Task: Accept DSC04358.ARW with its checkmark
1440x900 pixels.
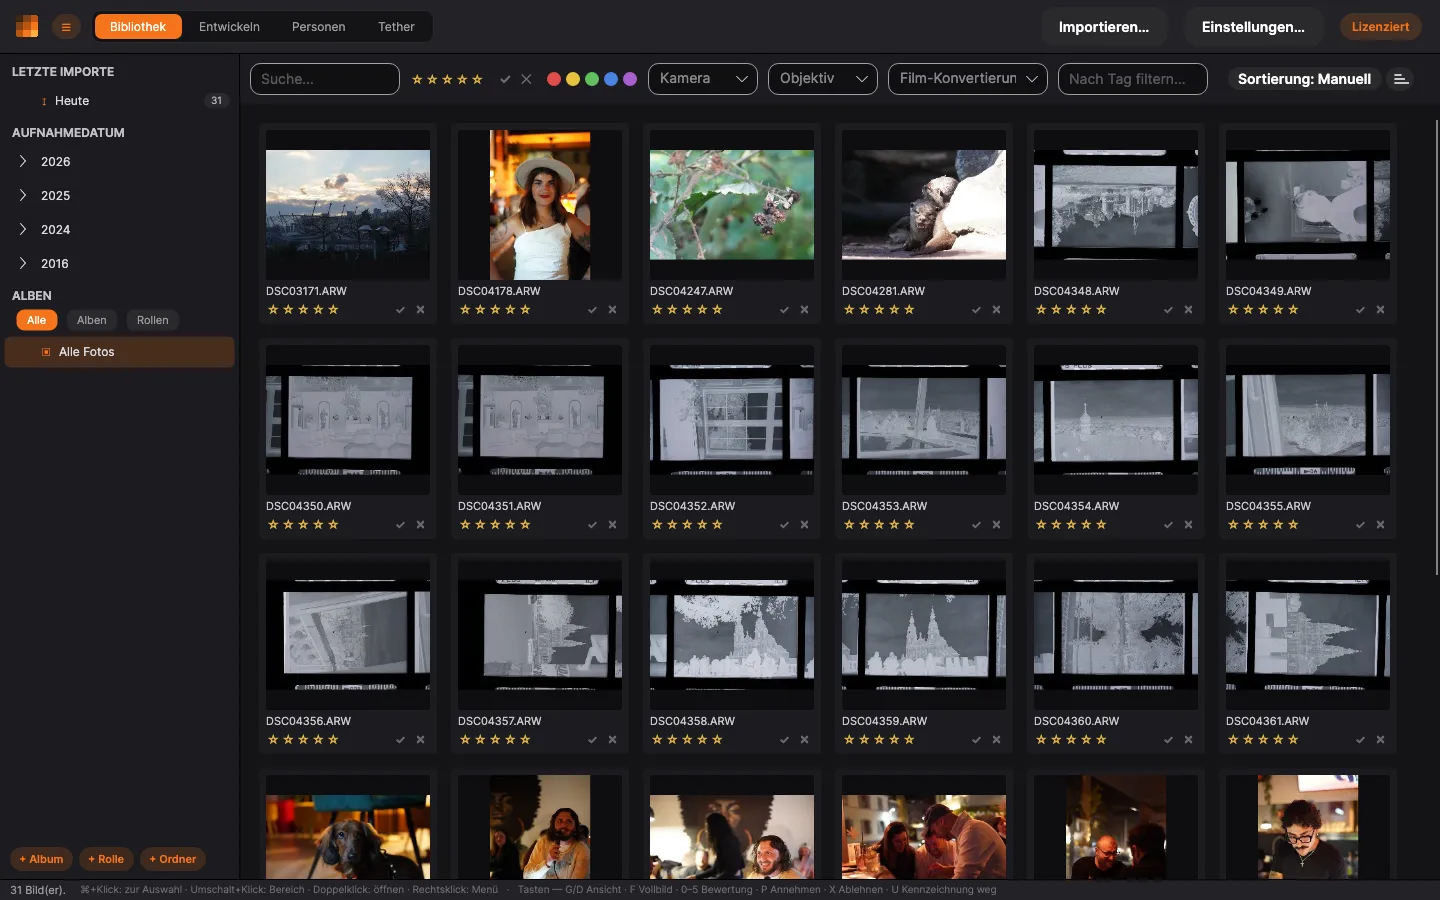Action: [x=784, y=740]
